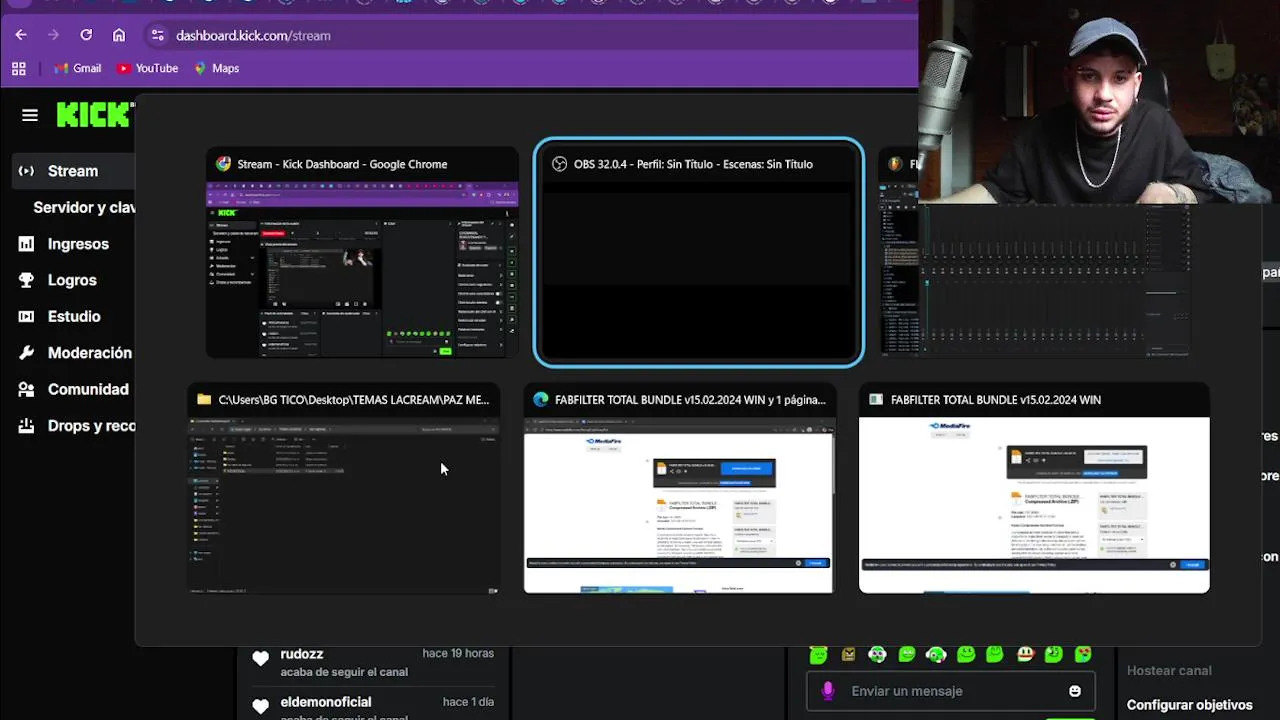Click the Stream icon in the Kick sidebar
This screenshot has width=1280, height=720.
coord(27,171)
